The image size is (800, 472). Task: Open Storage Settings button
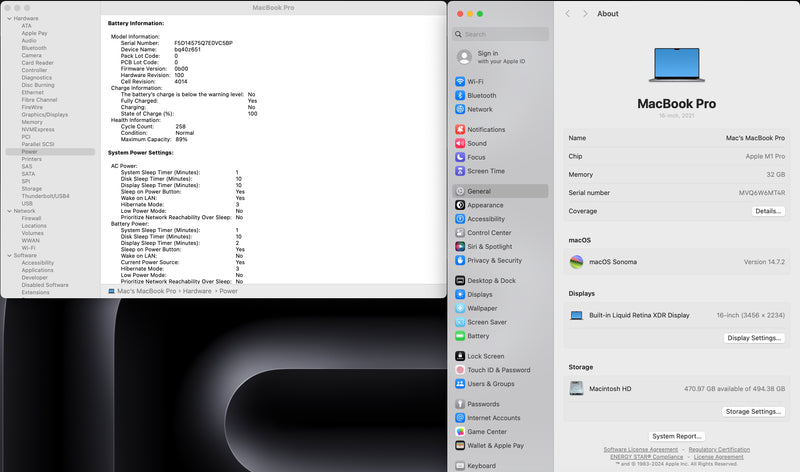pyautogui.click(x=753, y=411)
